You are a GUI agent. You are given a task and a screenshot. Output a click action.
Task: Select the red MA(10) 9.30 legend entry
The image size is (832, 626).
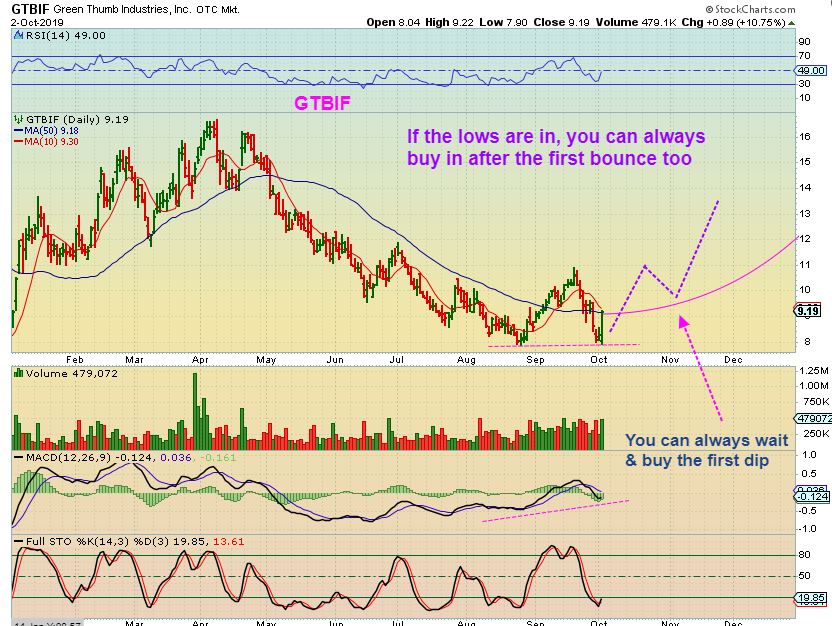click(46, 142)
